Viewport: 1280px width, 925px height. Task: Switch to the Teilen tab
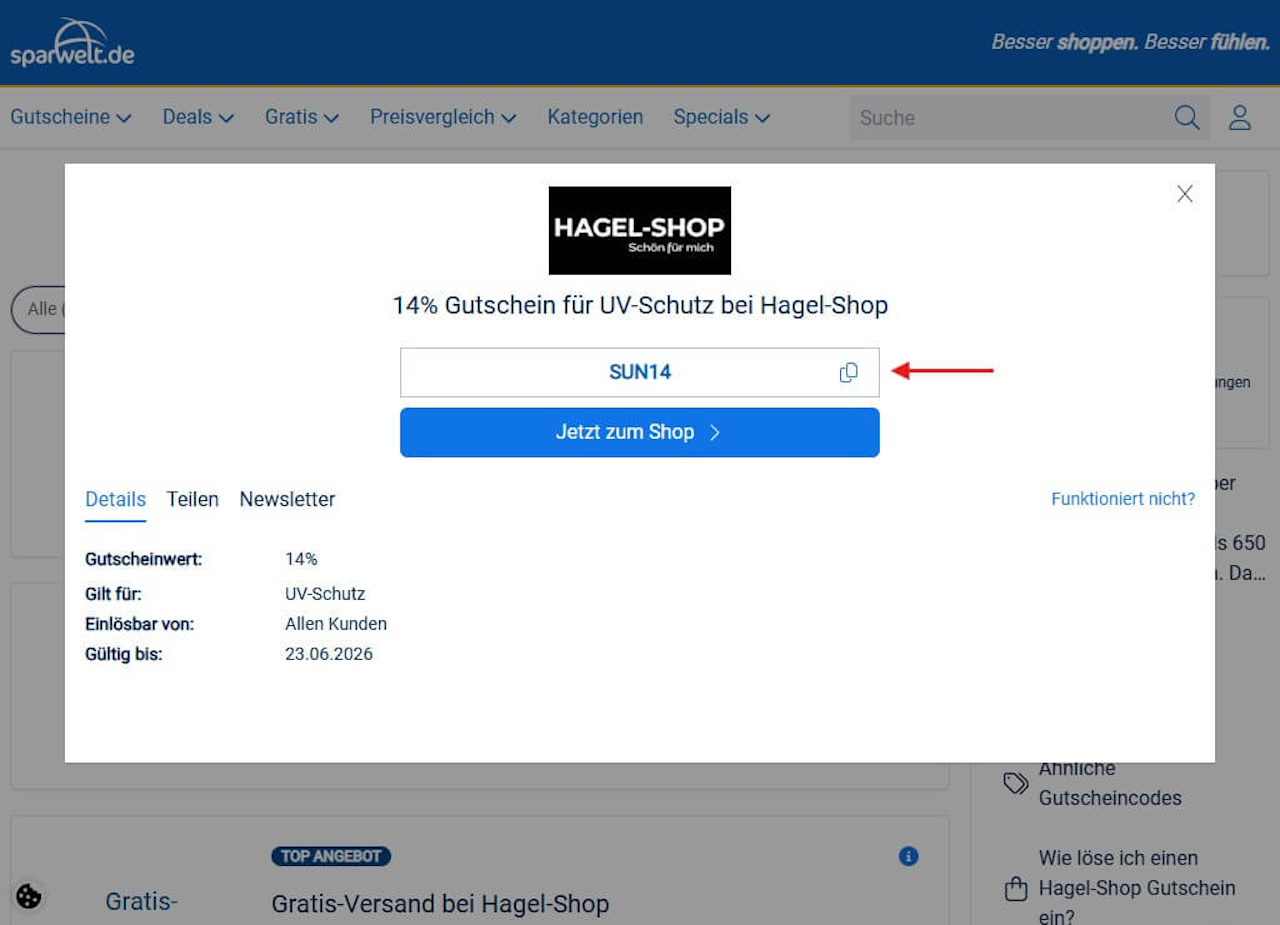point(193,499)
